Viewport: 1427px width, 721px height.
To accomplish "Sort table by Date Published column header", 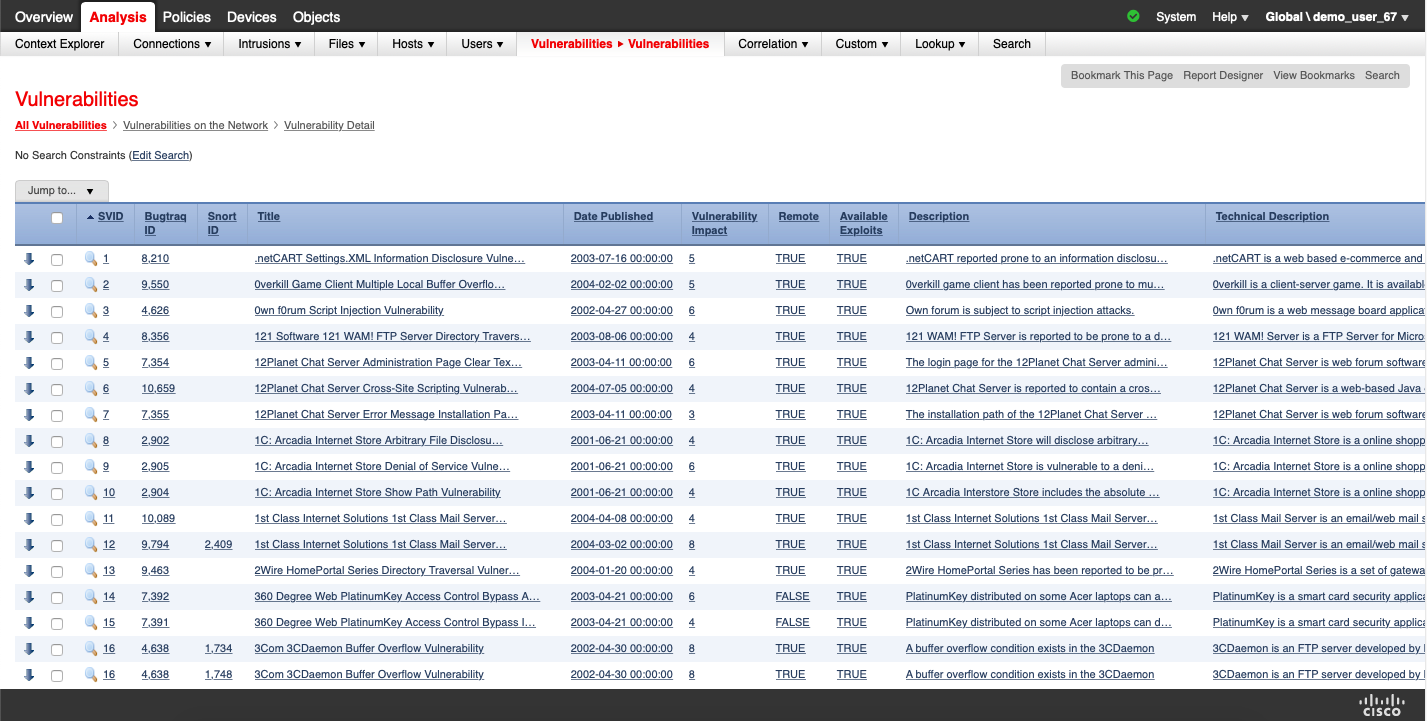I will coord(613,216).
